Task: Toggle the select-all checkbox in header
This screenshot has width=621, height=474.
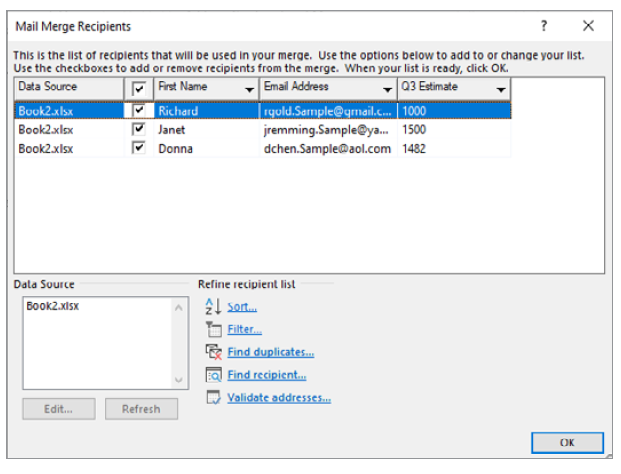Action: (139, 89)
